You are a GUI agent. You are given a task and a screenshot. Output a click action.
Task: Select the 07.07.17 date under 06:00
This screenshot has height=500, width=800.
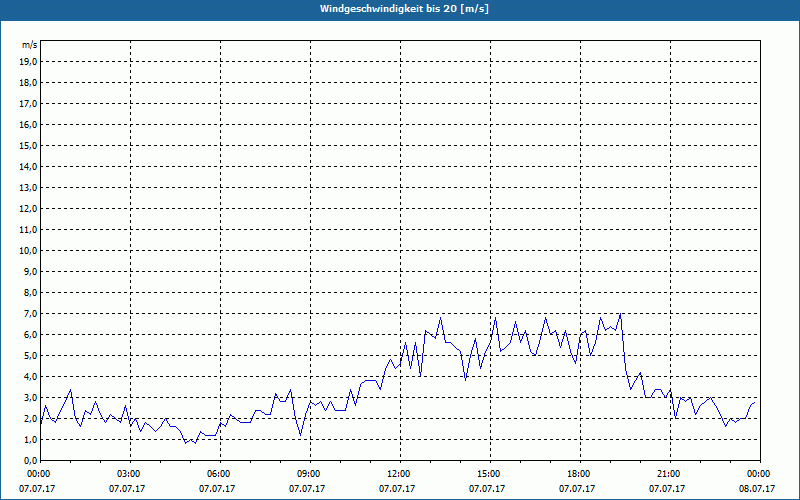pyautogui.click(x=217, y=489)
